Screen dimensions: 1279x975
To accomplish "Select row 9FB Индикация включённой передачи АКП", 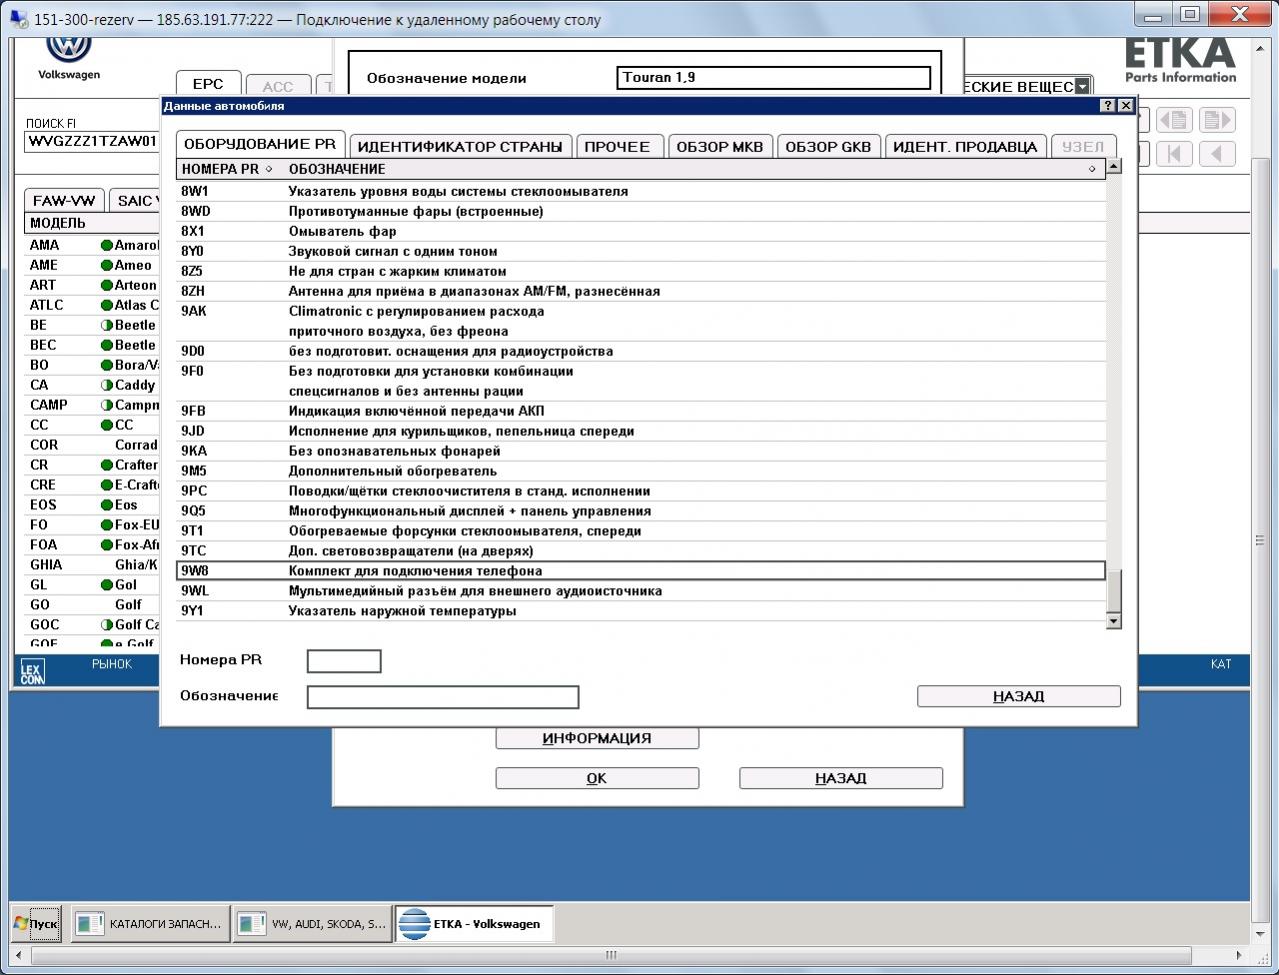I will coord(641,411).
